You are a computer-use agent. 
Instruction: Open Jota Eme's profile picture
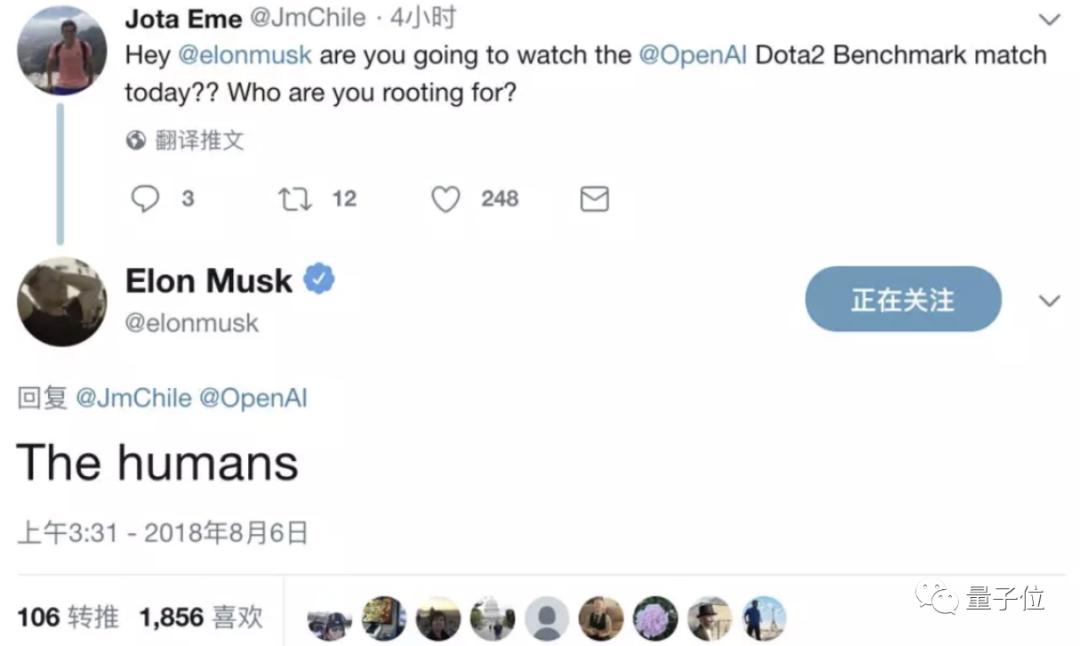(62, 50)
